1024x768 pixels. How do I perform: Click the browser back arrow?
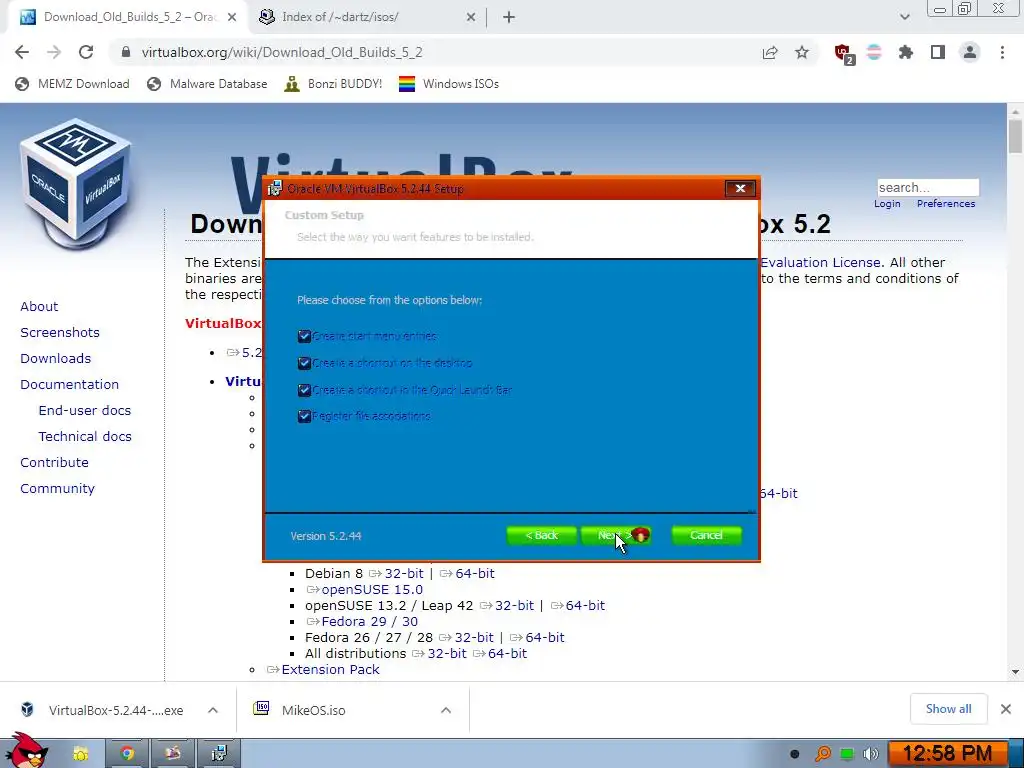22,52
